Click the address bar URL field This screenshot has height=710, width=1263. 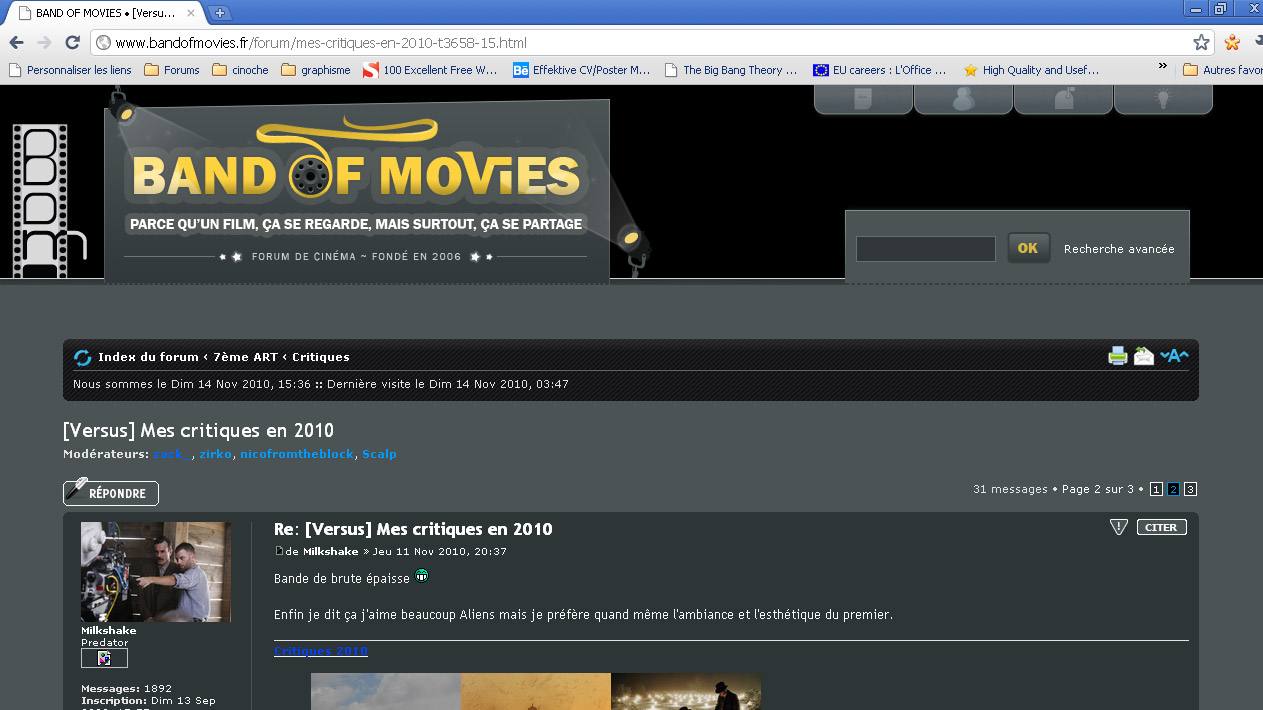point(640,43)
